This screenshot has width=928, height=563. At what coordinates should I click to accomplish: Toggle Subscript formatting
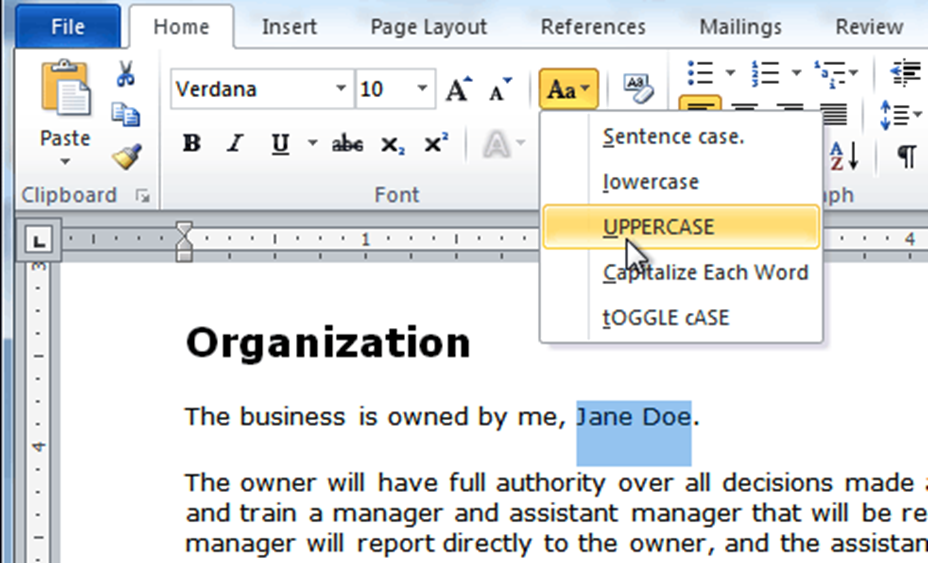[x=392, y=144]
